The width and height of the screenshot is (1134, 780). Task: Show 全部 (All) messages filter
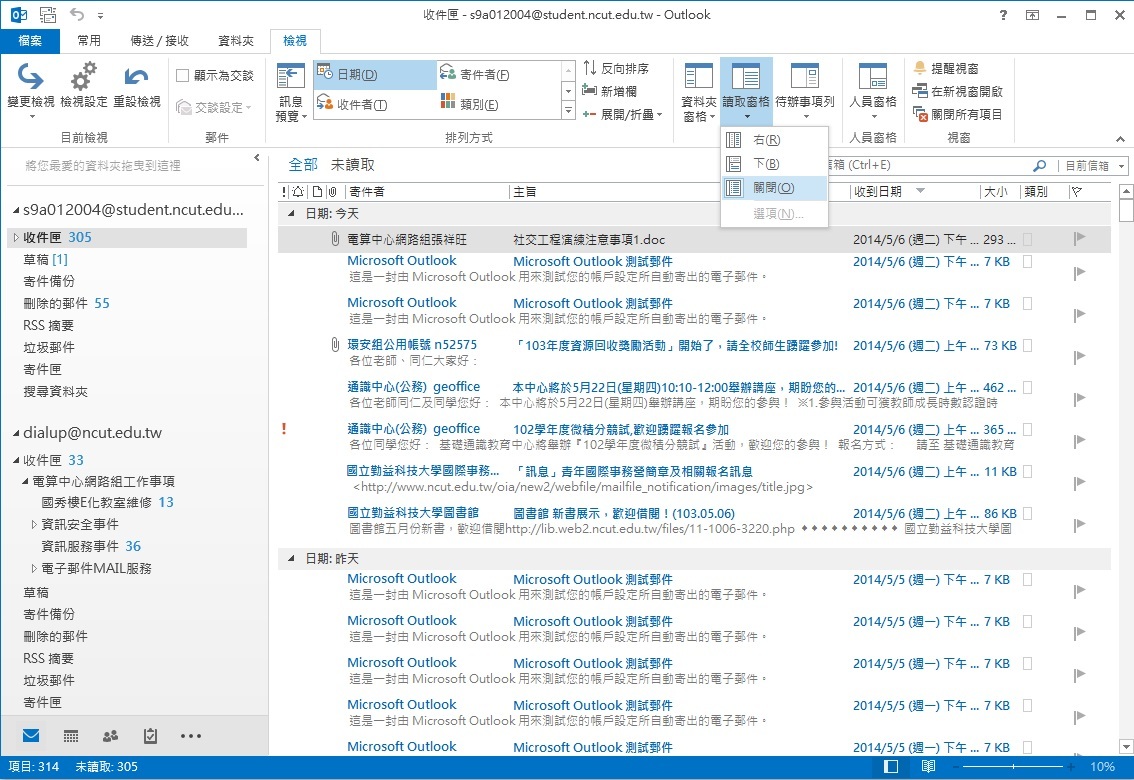point(303,165)
